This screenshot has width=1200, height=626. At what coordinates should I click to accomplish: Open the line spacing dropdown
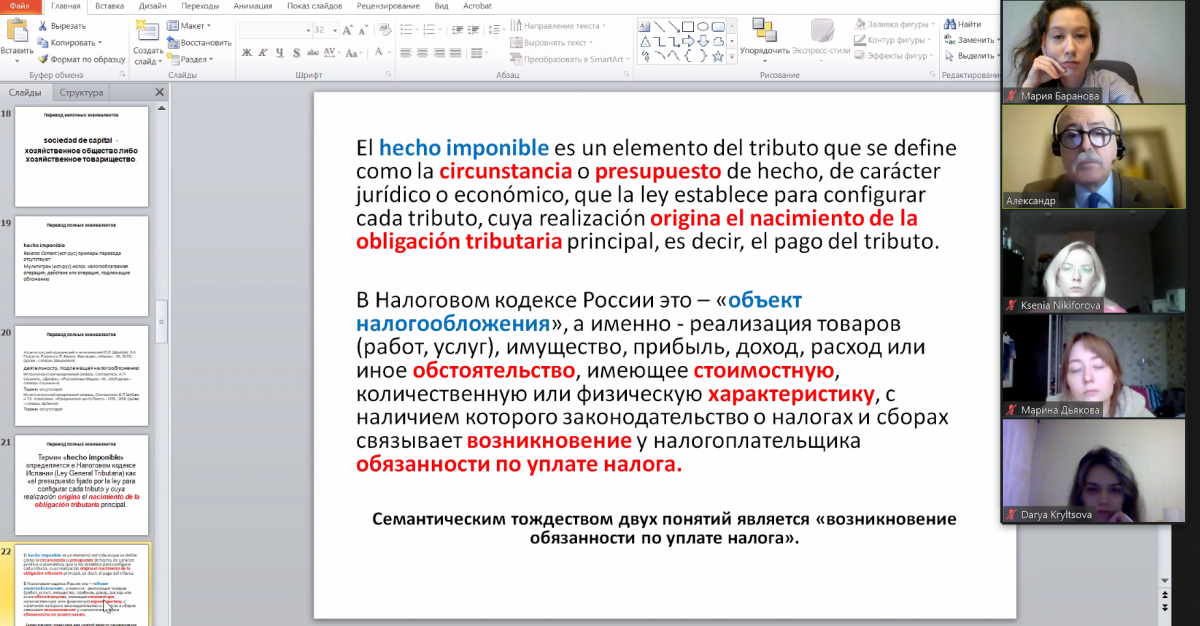click(x=496, y=30)
